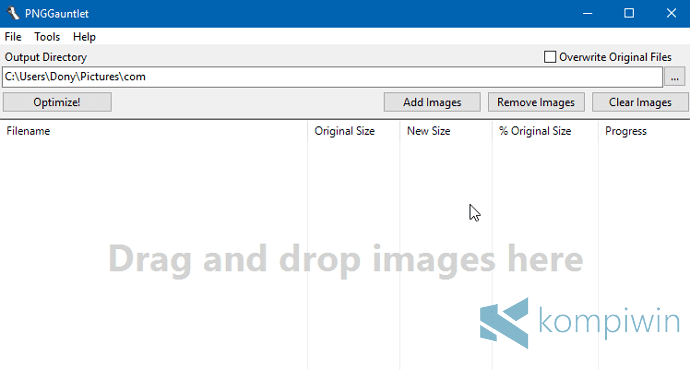
Task: Enable Overwrite Original Files checkbox
Action: [x=550, y=57]
